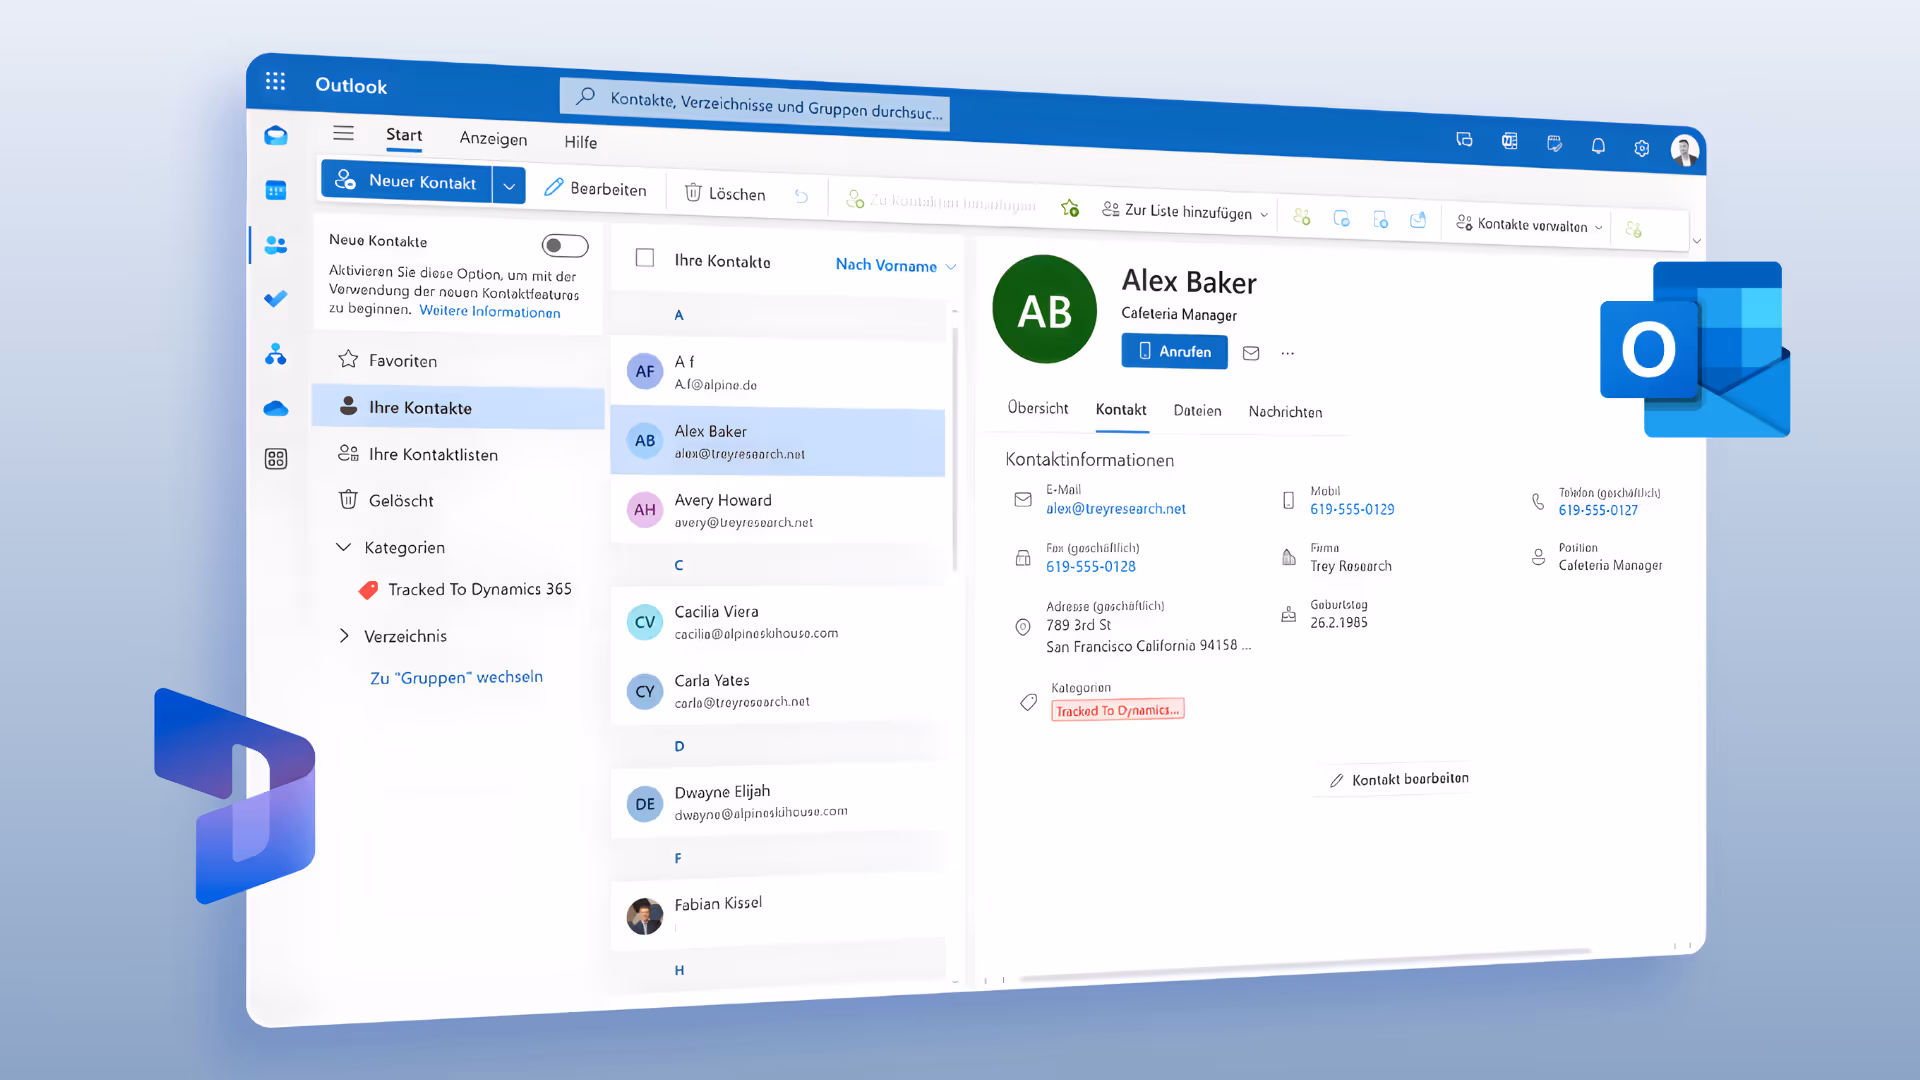This screenshot has height=1080, width=1920.
Task: Open the Hilfe ribbon tab
Action: [580, 142]
